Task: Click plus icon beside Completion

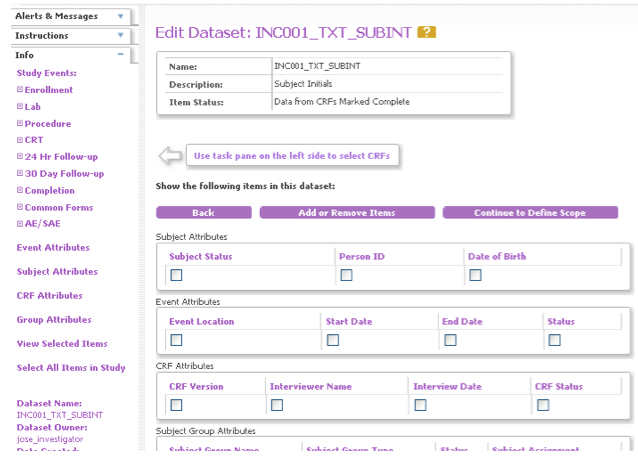Action: click(x=20, y=190)
